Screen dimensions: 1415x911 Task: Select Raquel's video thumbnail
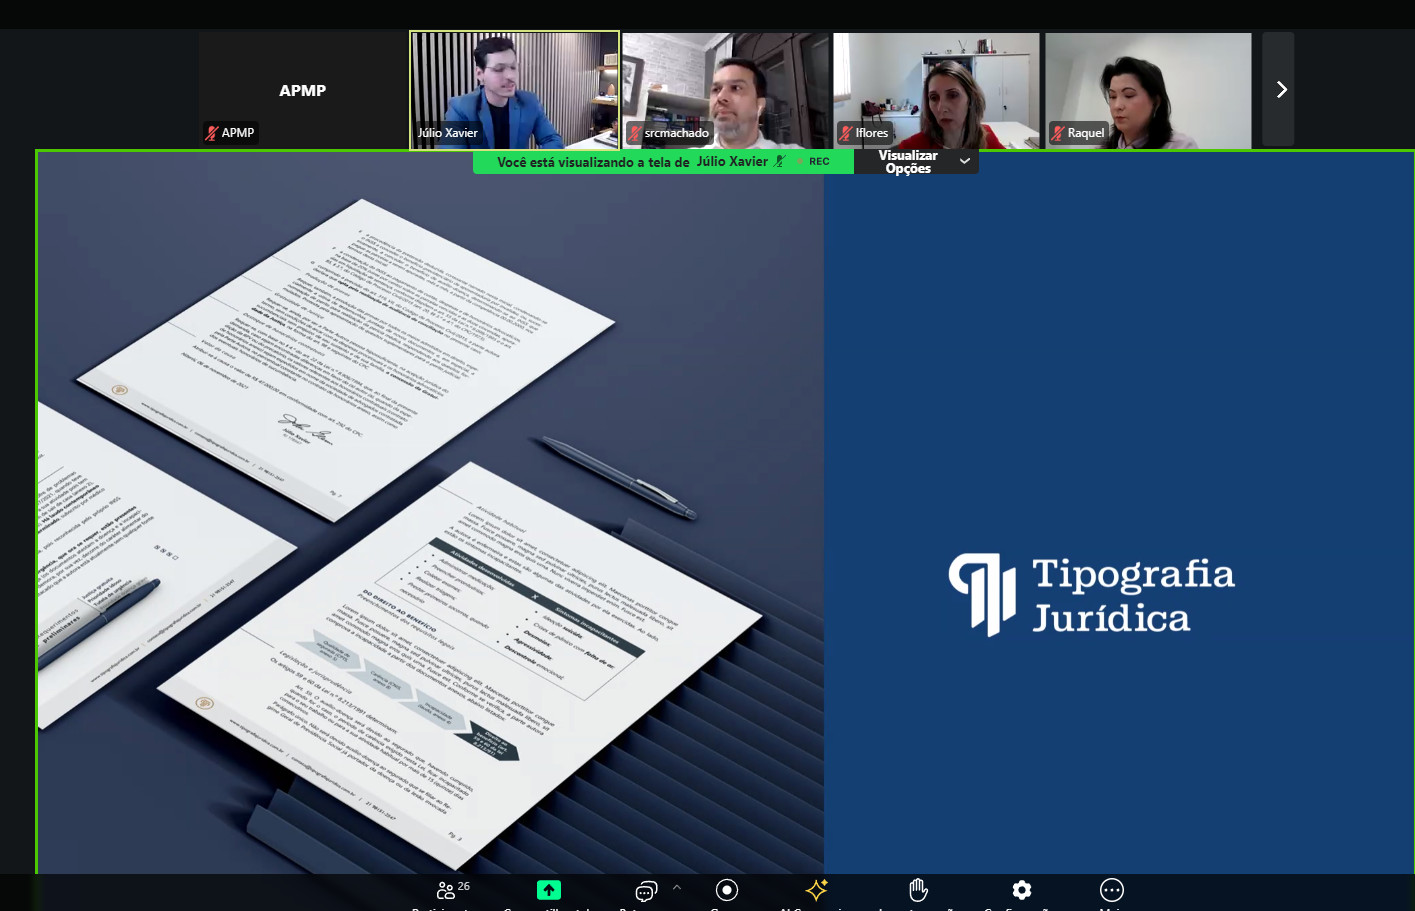point(1148,90)
